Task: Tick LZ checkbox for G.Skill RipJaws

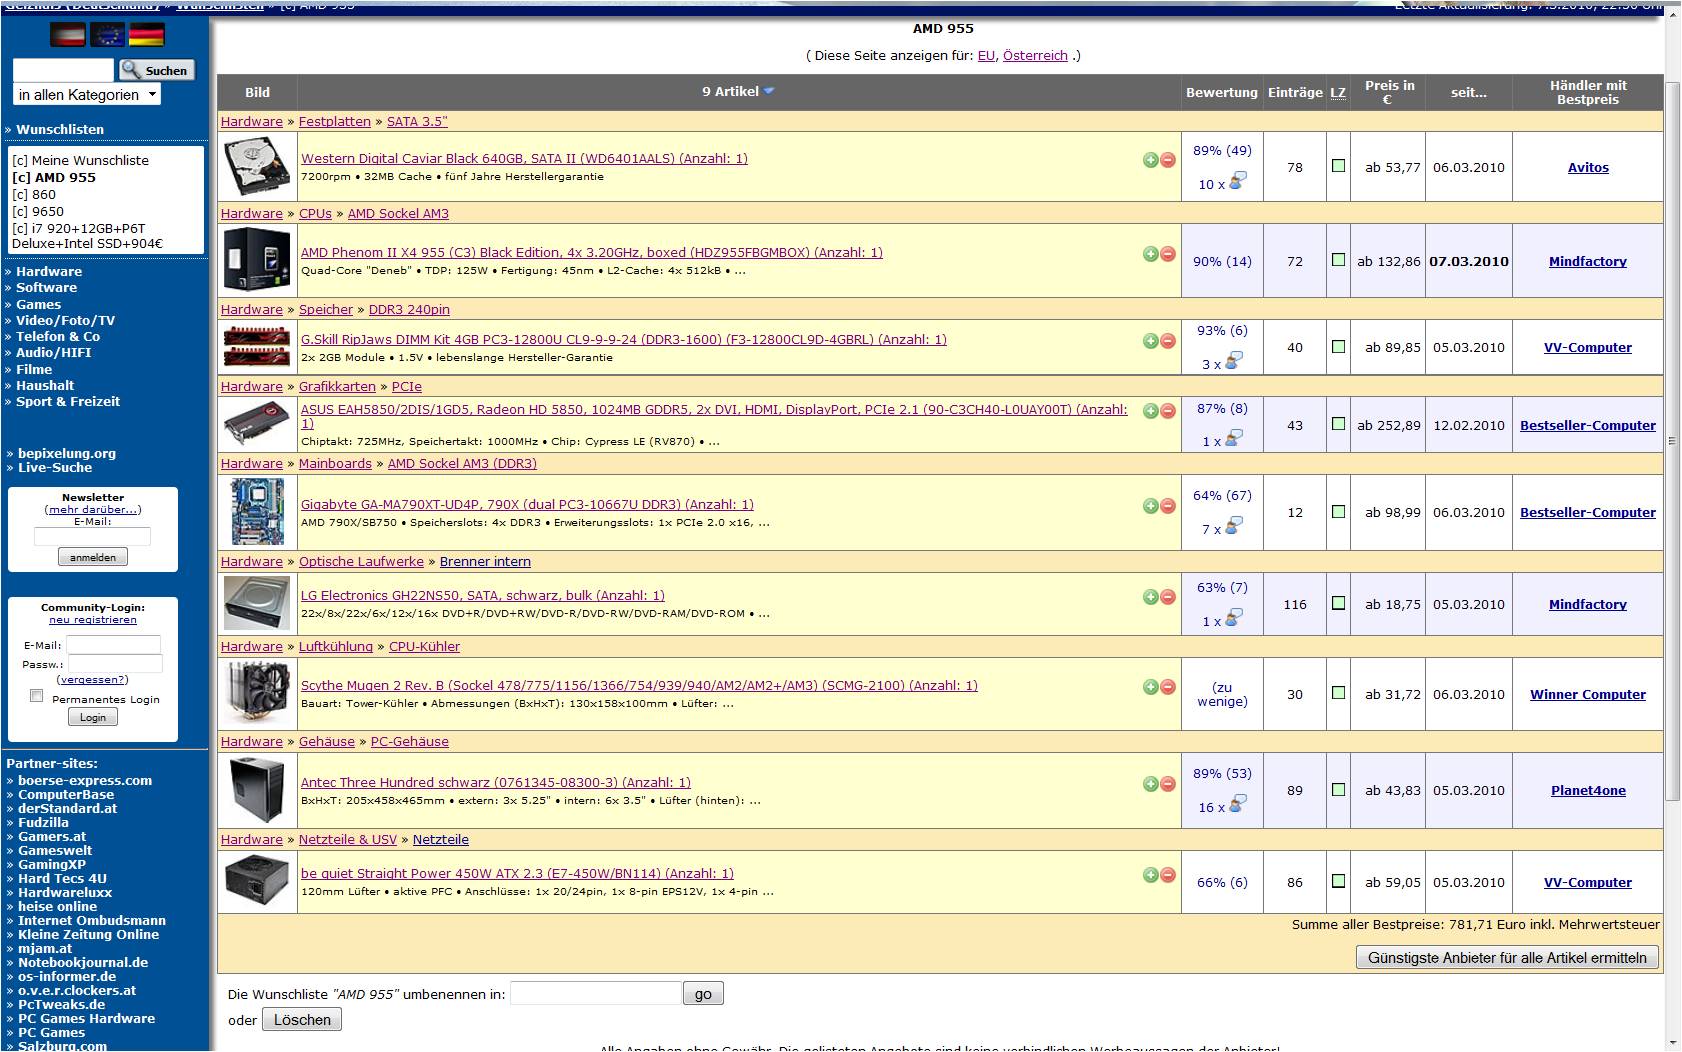Action: pyautogui.click(x=1338, y=347)
